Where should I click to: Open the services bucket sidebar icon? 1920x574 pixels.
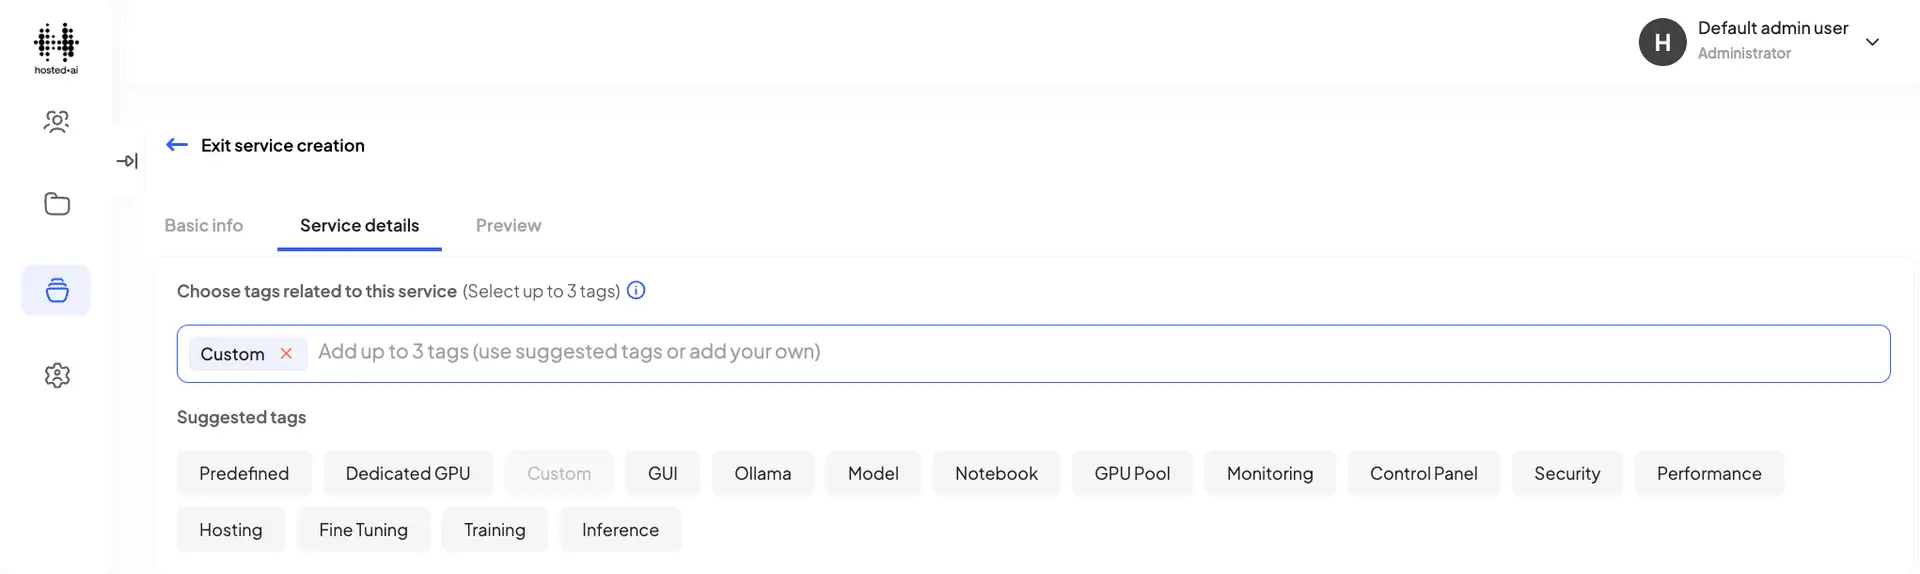[57, 290]
